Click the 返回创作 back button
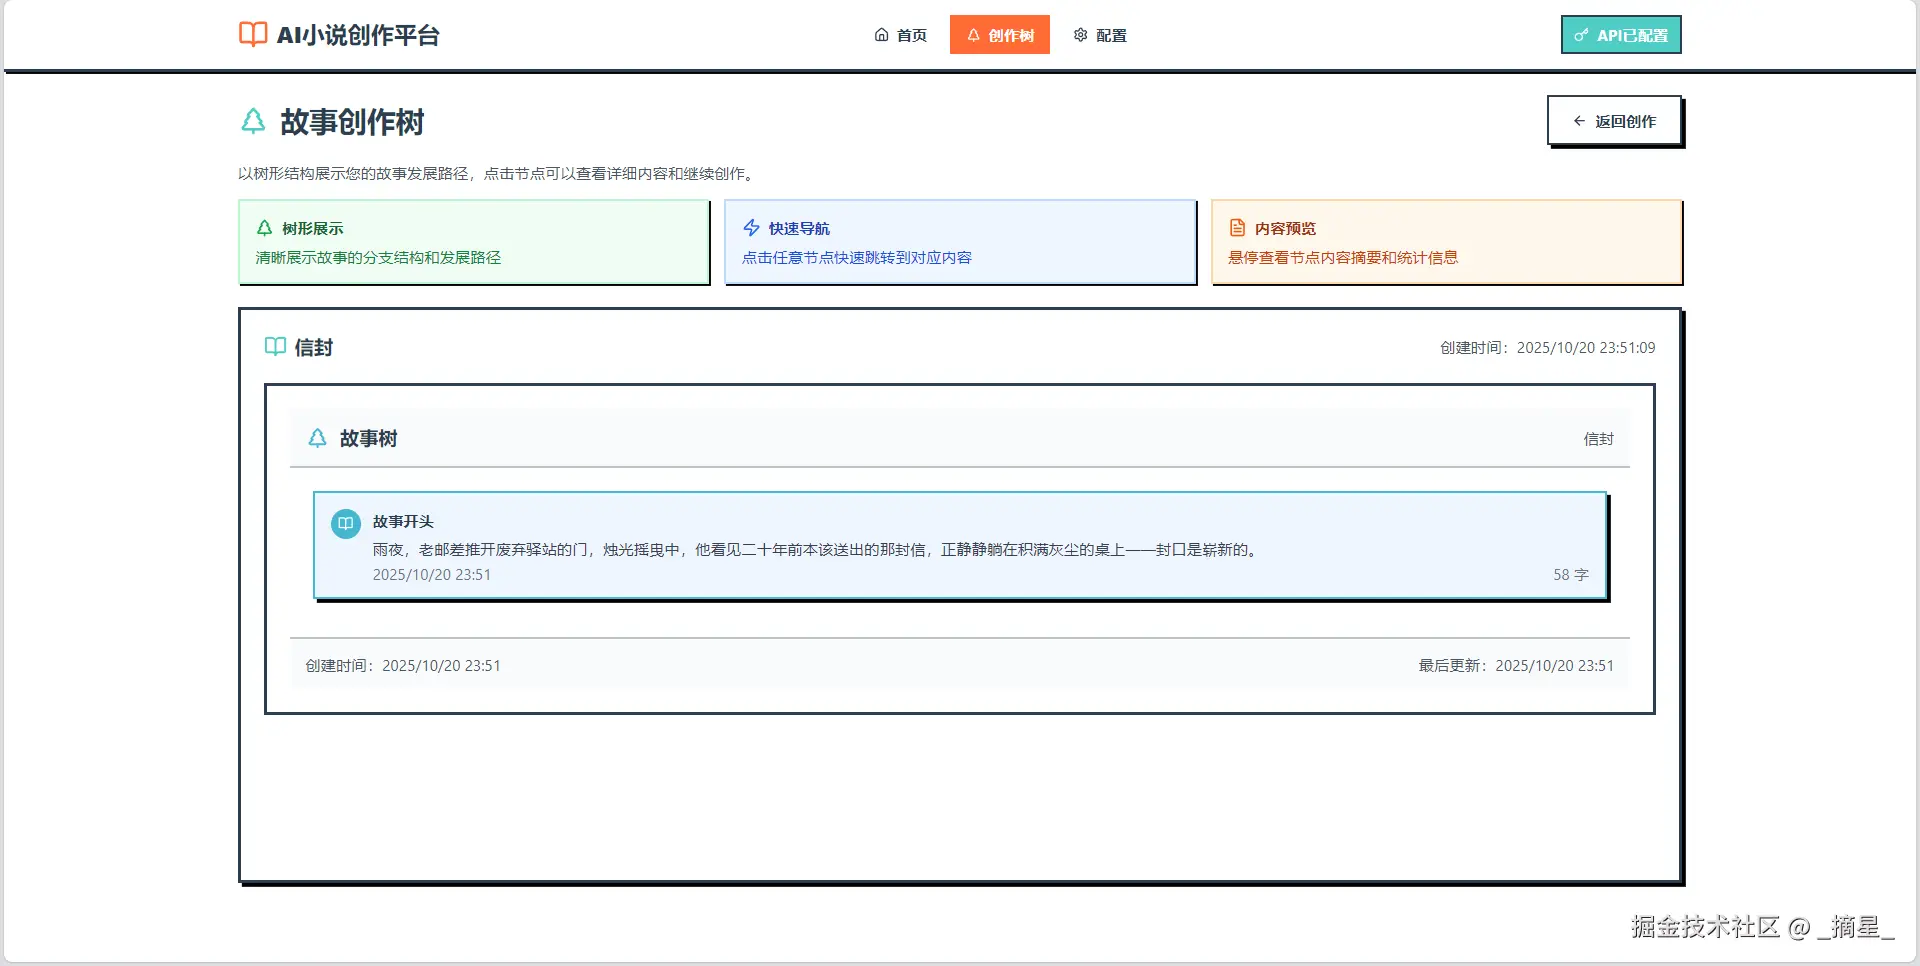Viewport: 1920px width, 966px height. click(x=1615, y=121)
